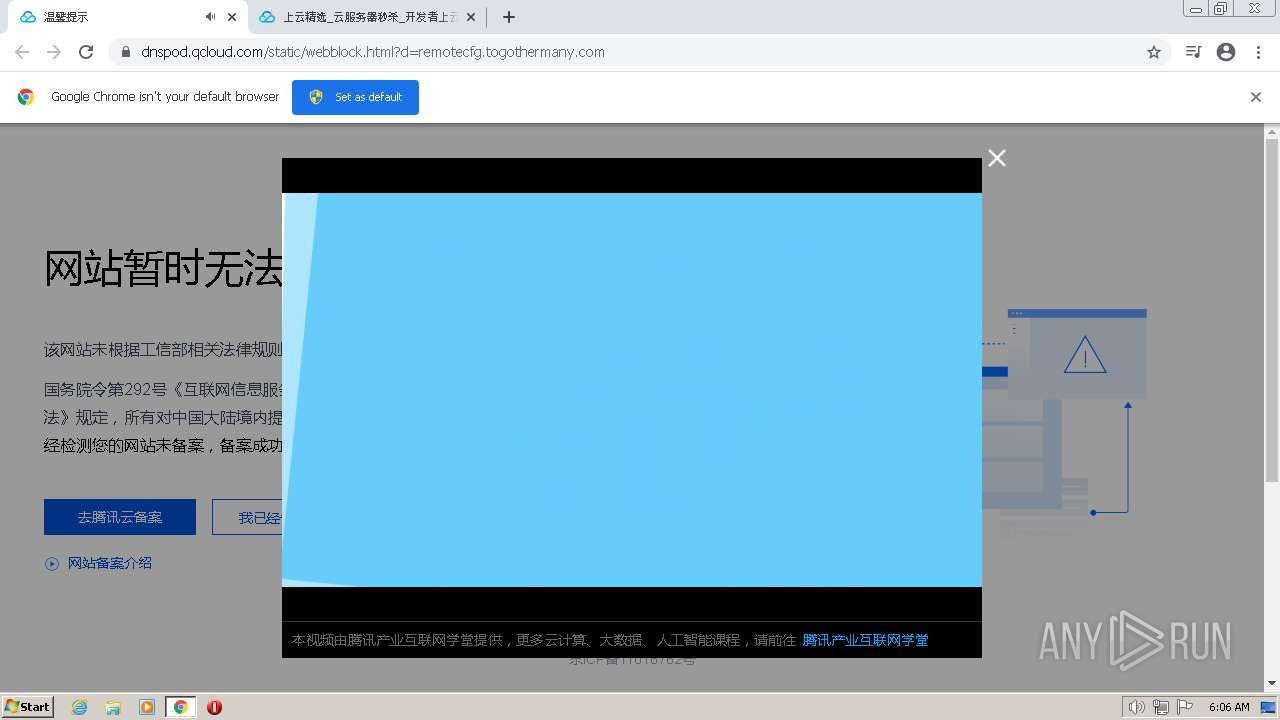The image size is (1280, 720).
Task: Click the 去腾讯云备案 button
Action: click(x=120, y=517)
